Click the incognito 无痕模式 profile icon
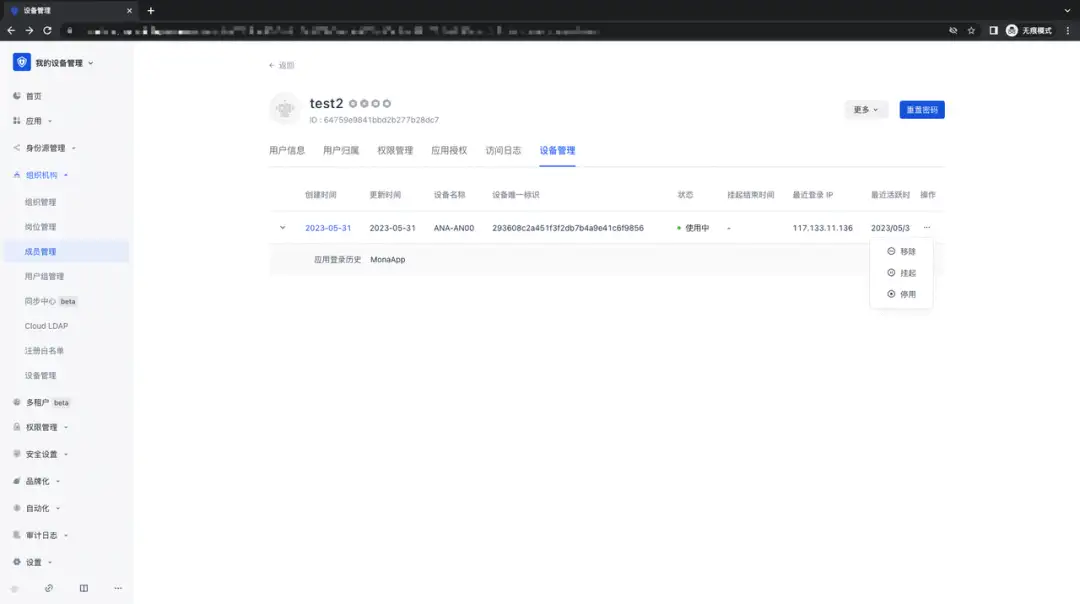This screenshot has height=604, width=1080. tap(1029, 30)
